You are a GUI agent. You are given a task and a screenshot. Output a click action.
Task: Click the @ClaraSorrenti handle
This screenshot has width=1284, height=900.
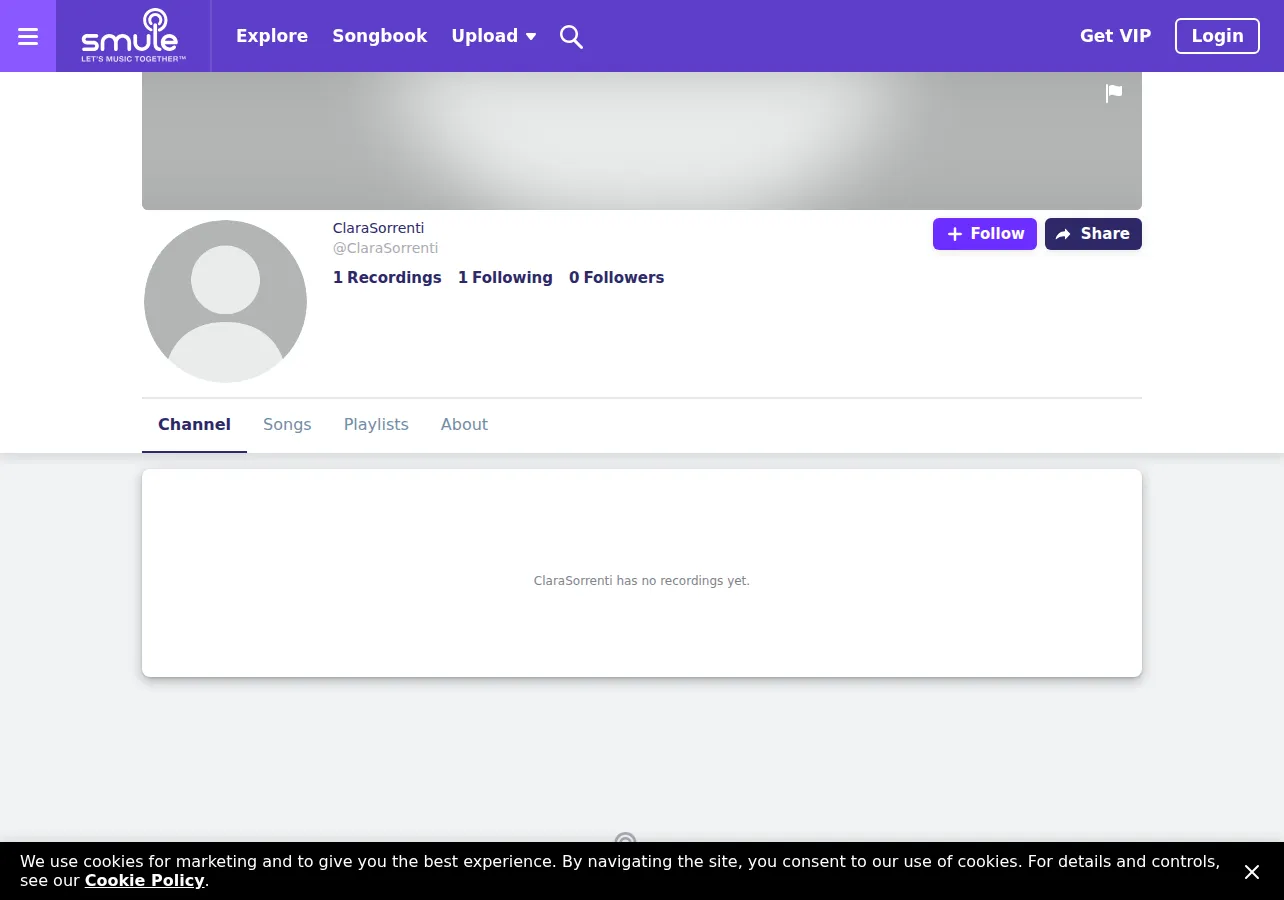(385, 248)
